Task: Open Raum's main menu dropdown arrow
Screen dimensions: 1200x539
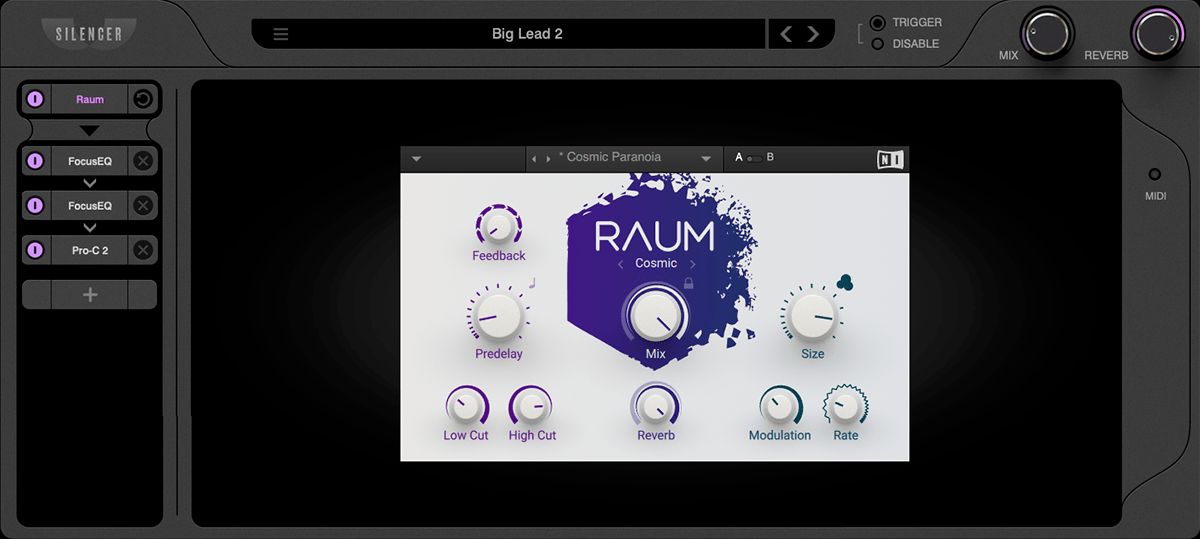Action: tap(417, 158)
